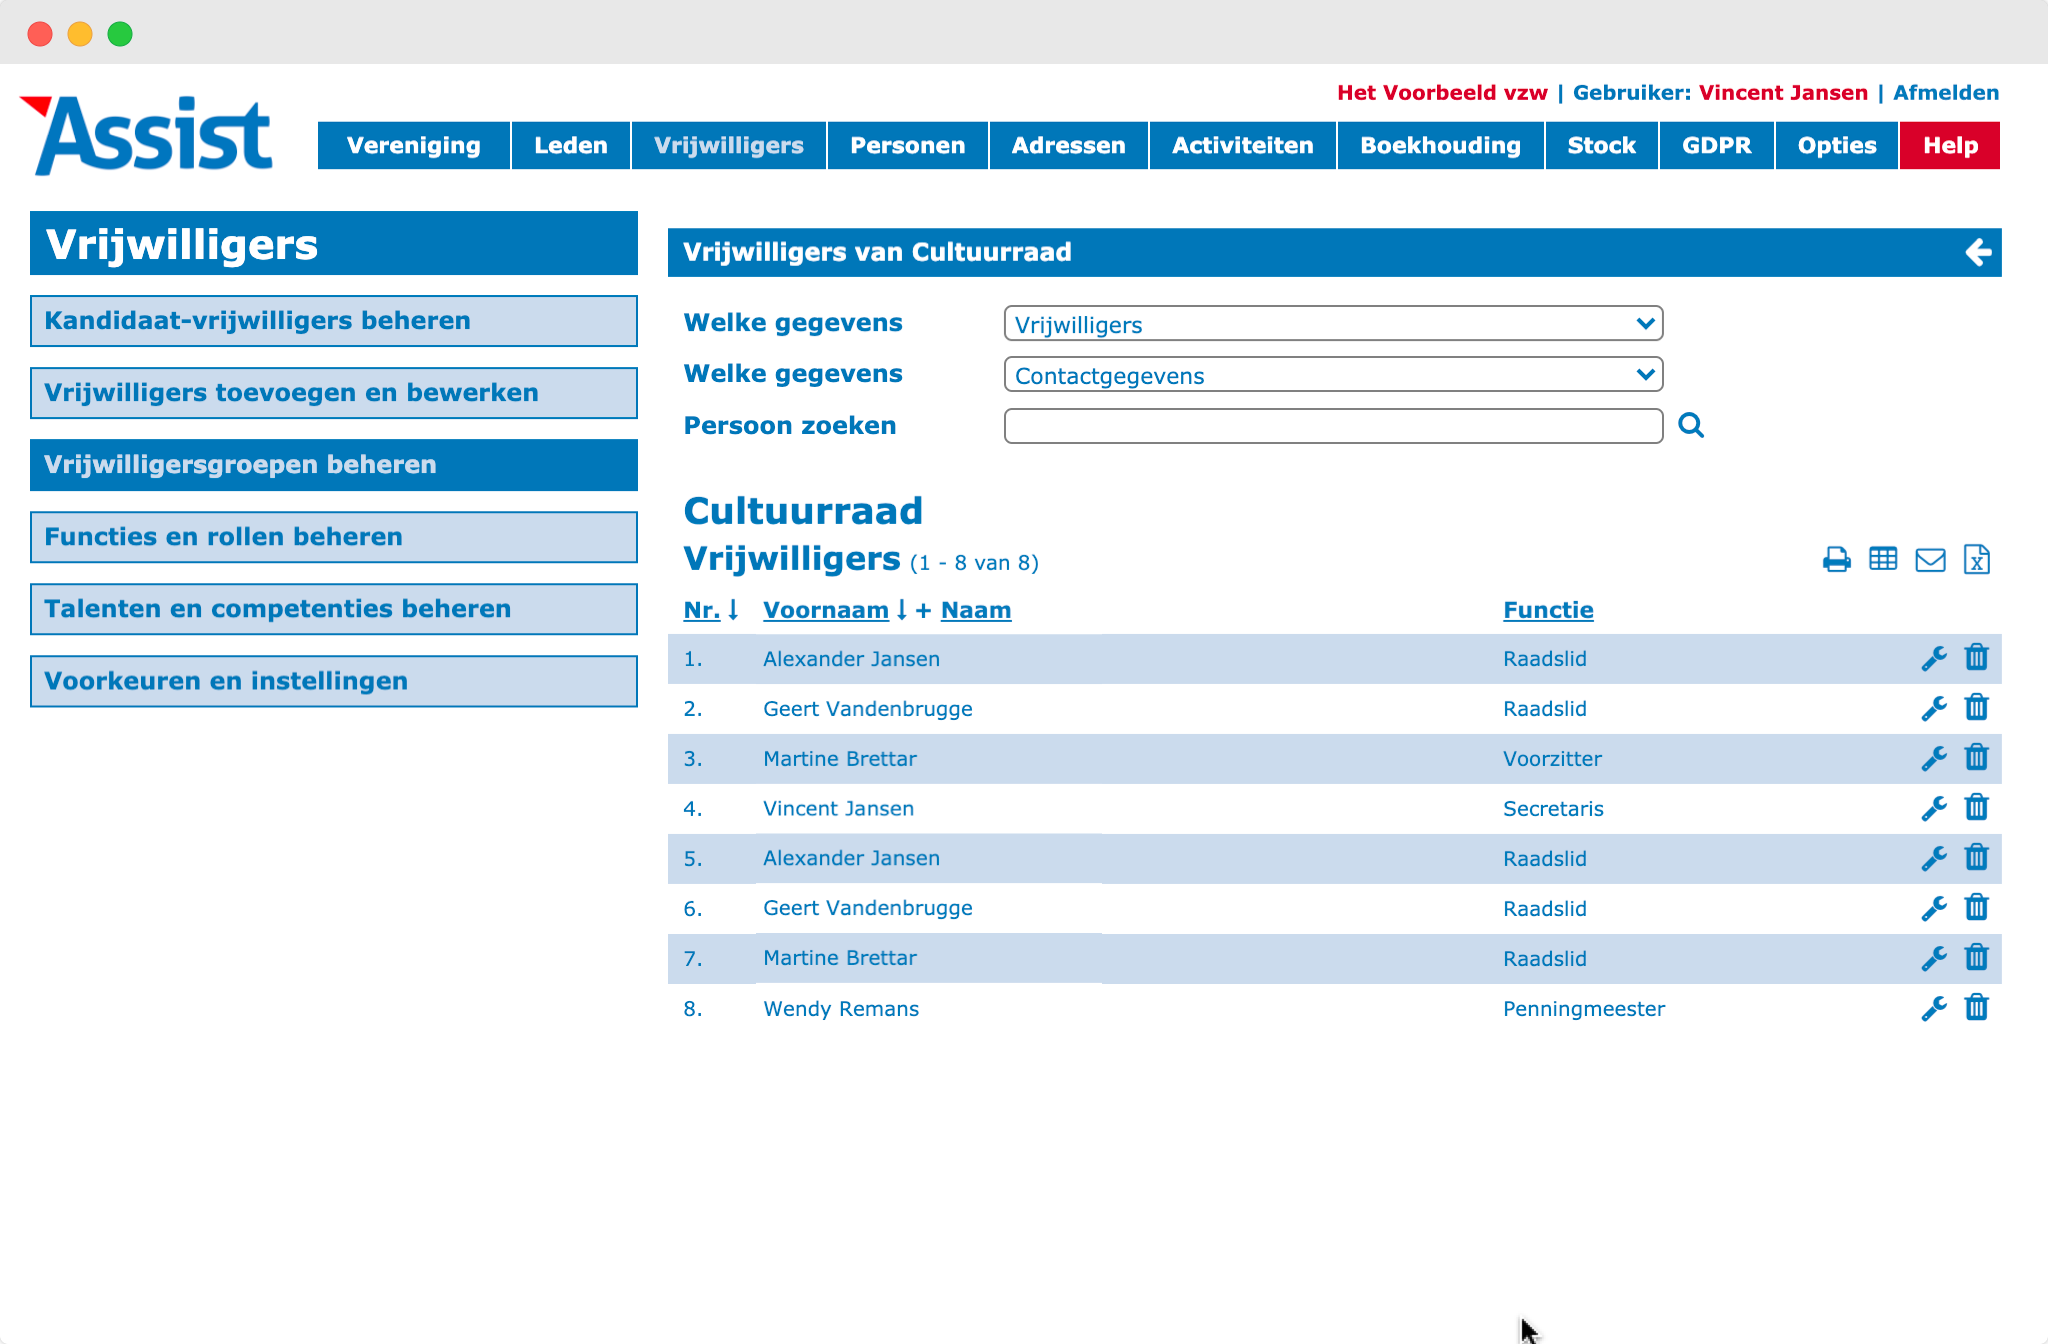Select Vrijwilligersgroepen beheren
Screen dimensions: 2048x1344
point(334,465)
